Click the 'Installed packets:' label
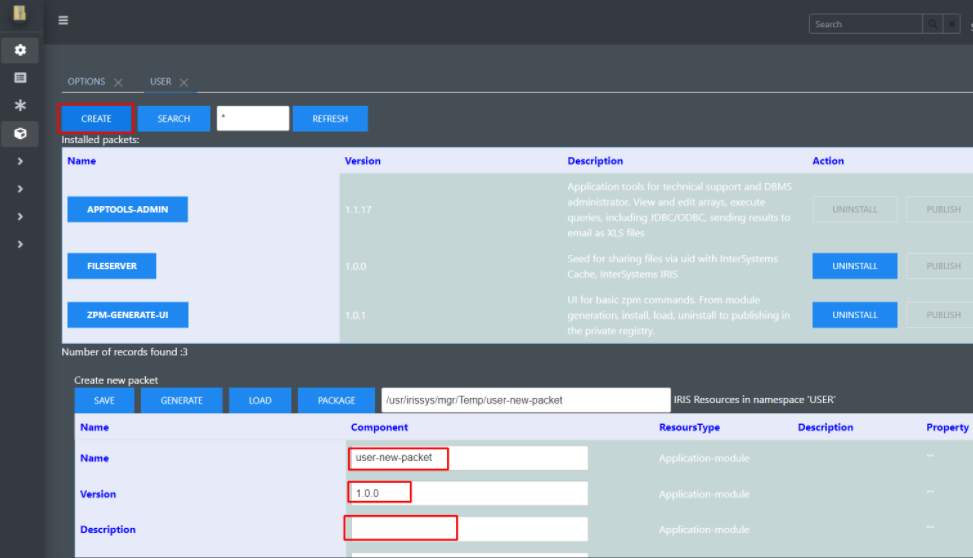Viewport: 973px width, 558px height. 100,140
